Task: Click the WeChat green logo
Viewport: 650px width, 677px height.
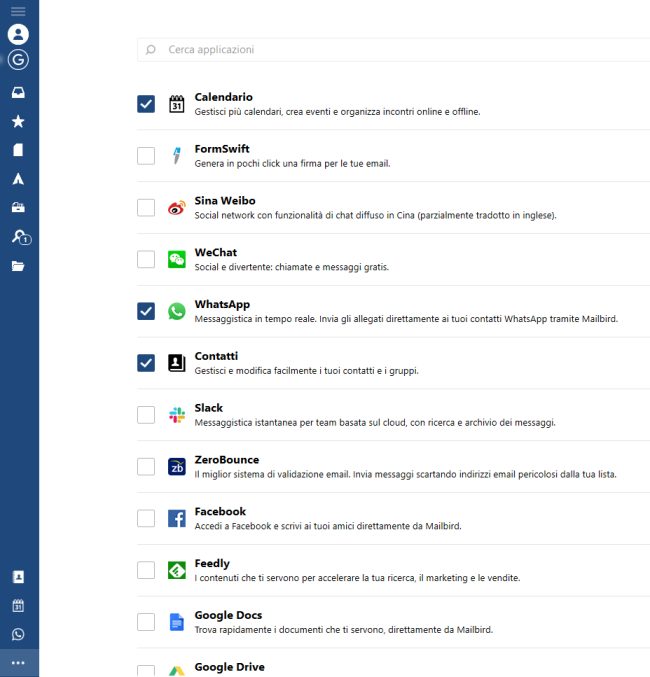Action: tap(177, 259)
